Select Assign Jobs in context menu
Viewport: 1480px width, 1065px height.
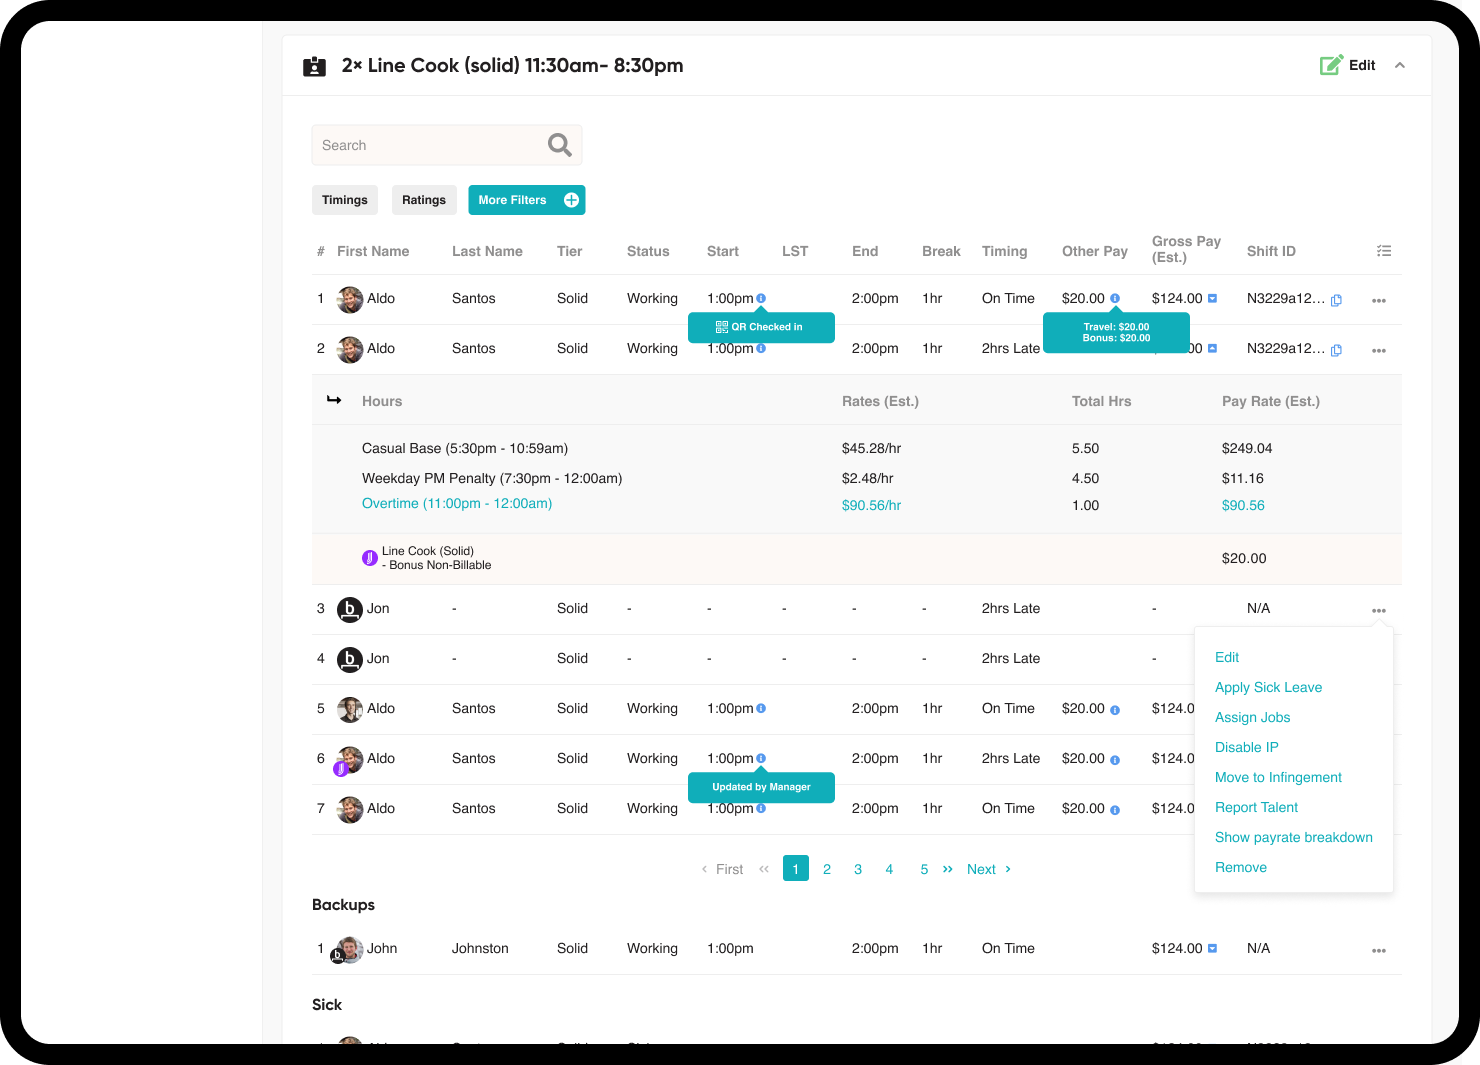click(x=1252, y=717)
